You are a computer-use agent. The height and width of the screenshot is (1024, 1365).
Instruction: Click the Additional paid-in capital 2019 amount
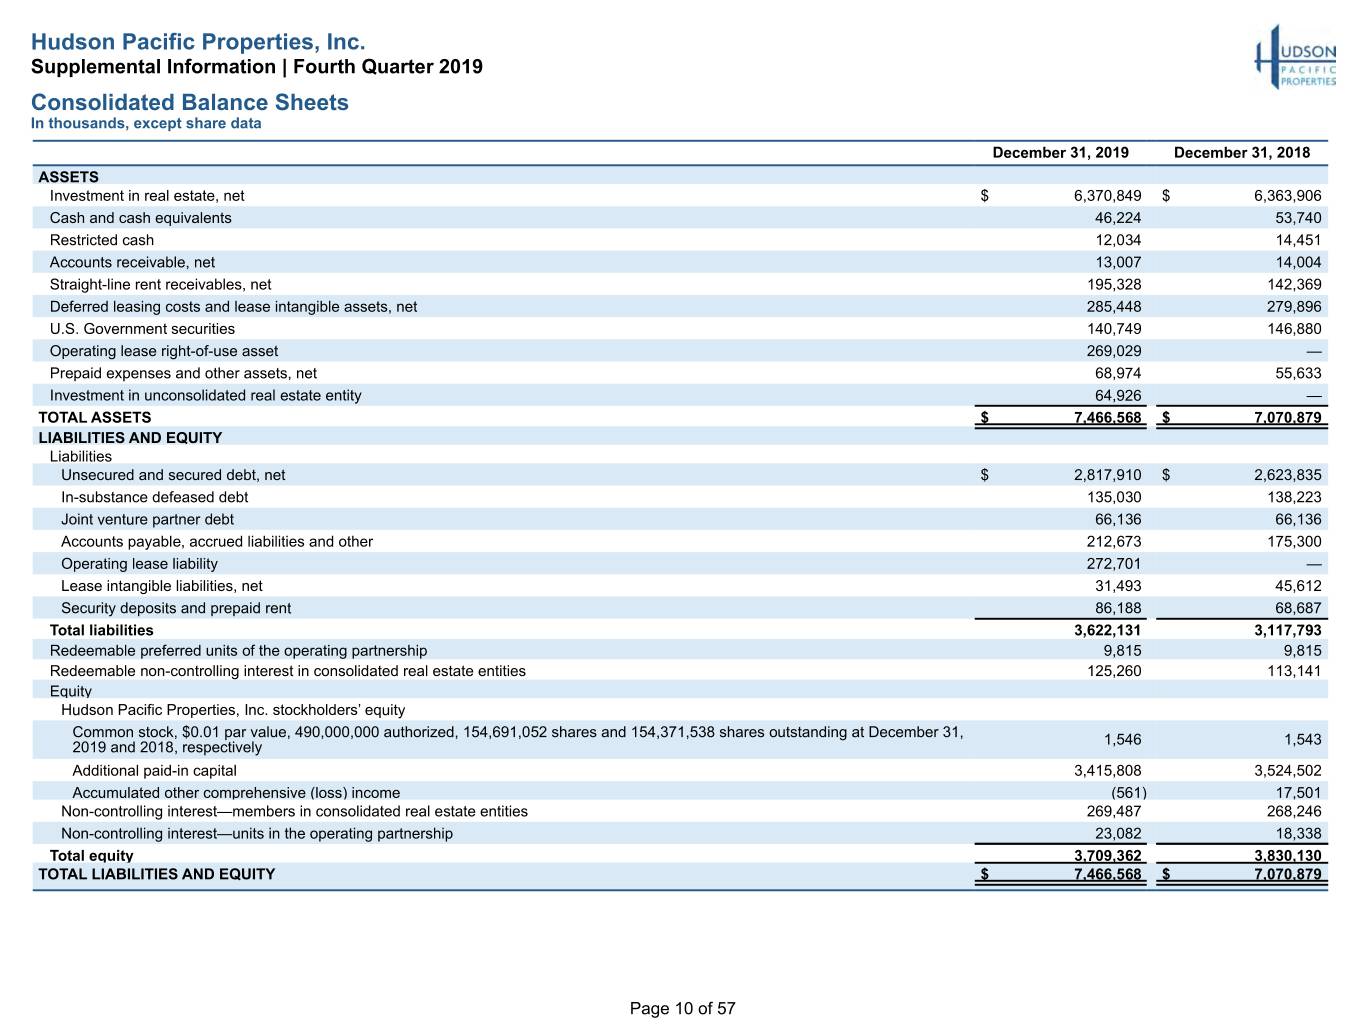coord(1107,770)
